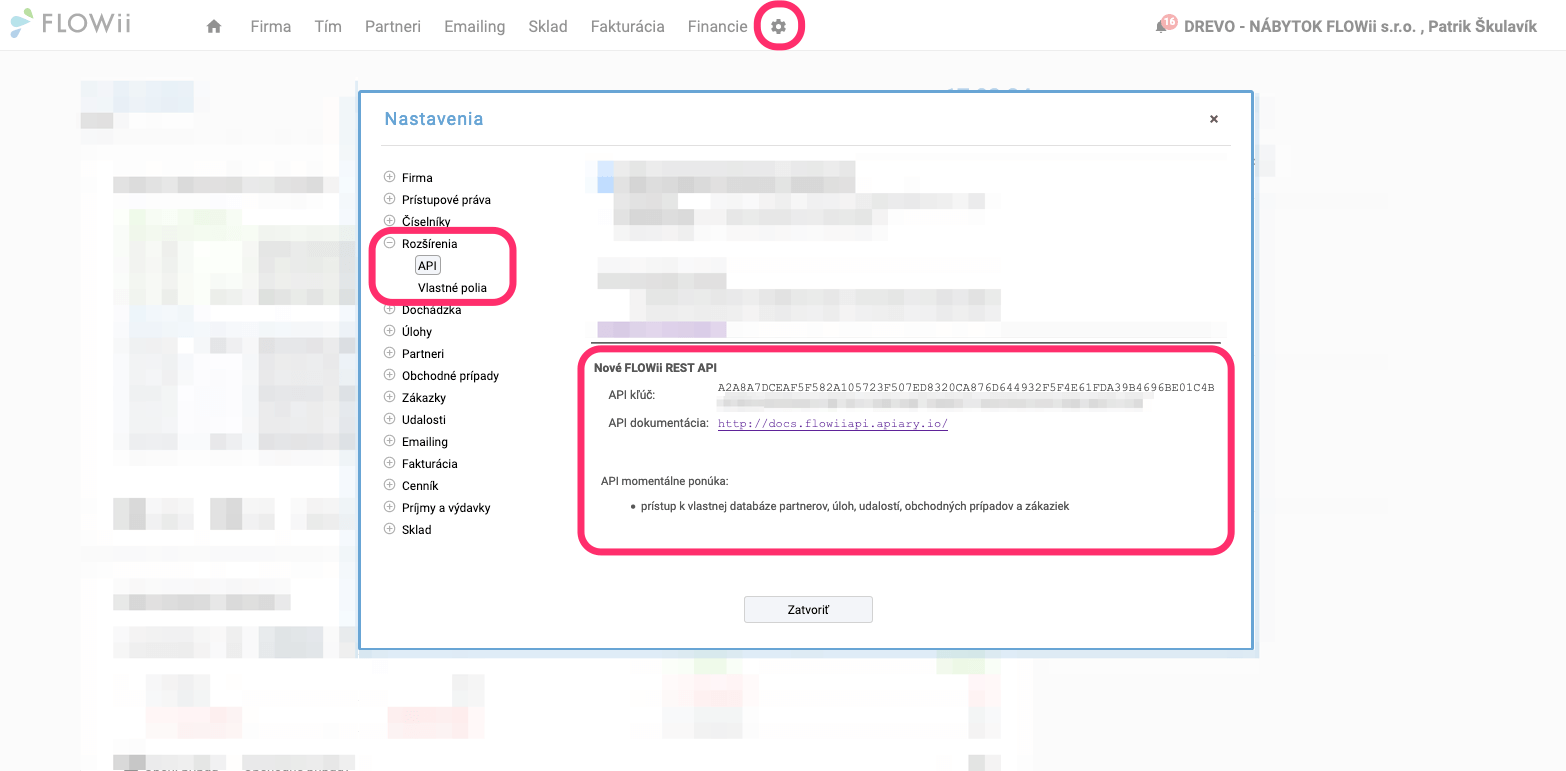Open the Partneri top menu
Image resolution: width=1566 pixels, height=771 pixels.
coord(393,27)
